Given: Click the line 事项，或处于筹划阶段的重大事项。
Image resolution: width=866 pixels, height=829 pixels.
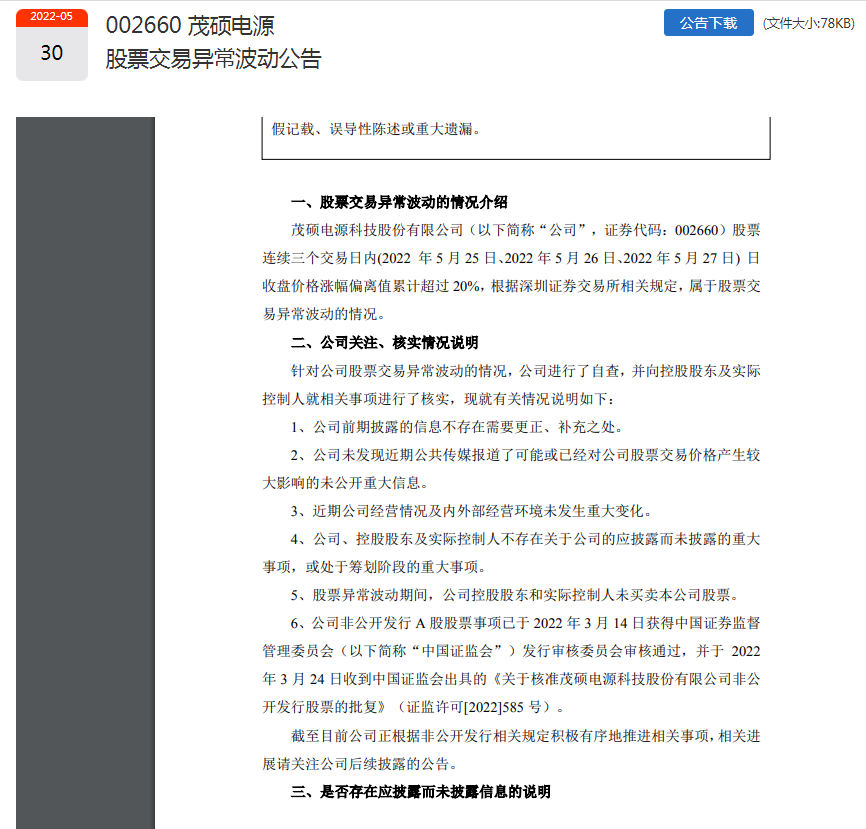Looking at the screenshot, I should click(x=374, y=567).
